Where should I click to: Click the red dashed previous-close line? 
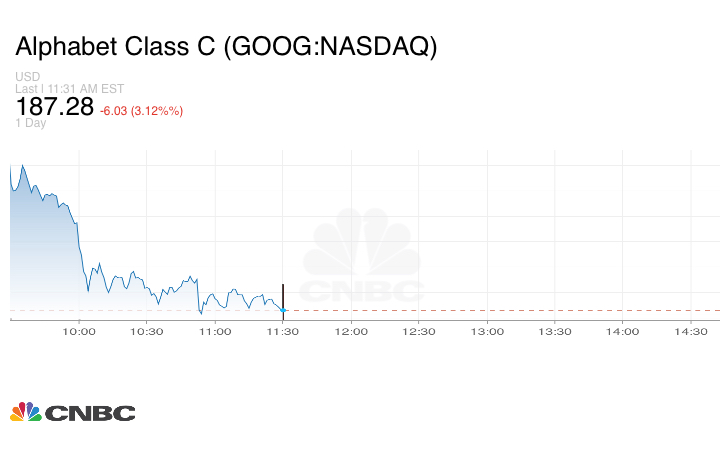[500, 310]
